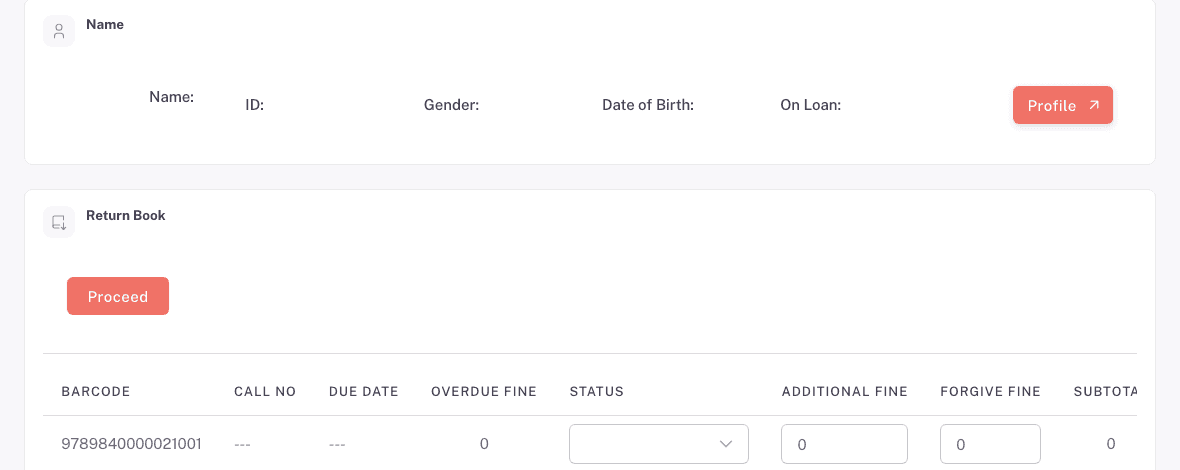
Task: Click the ADDITIONAL FINE column header
Action: point(844,391)
